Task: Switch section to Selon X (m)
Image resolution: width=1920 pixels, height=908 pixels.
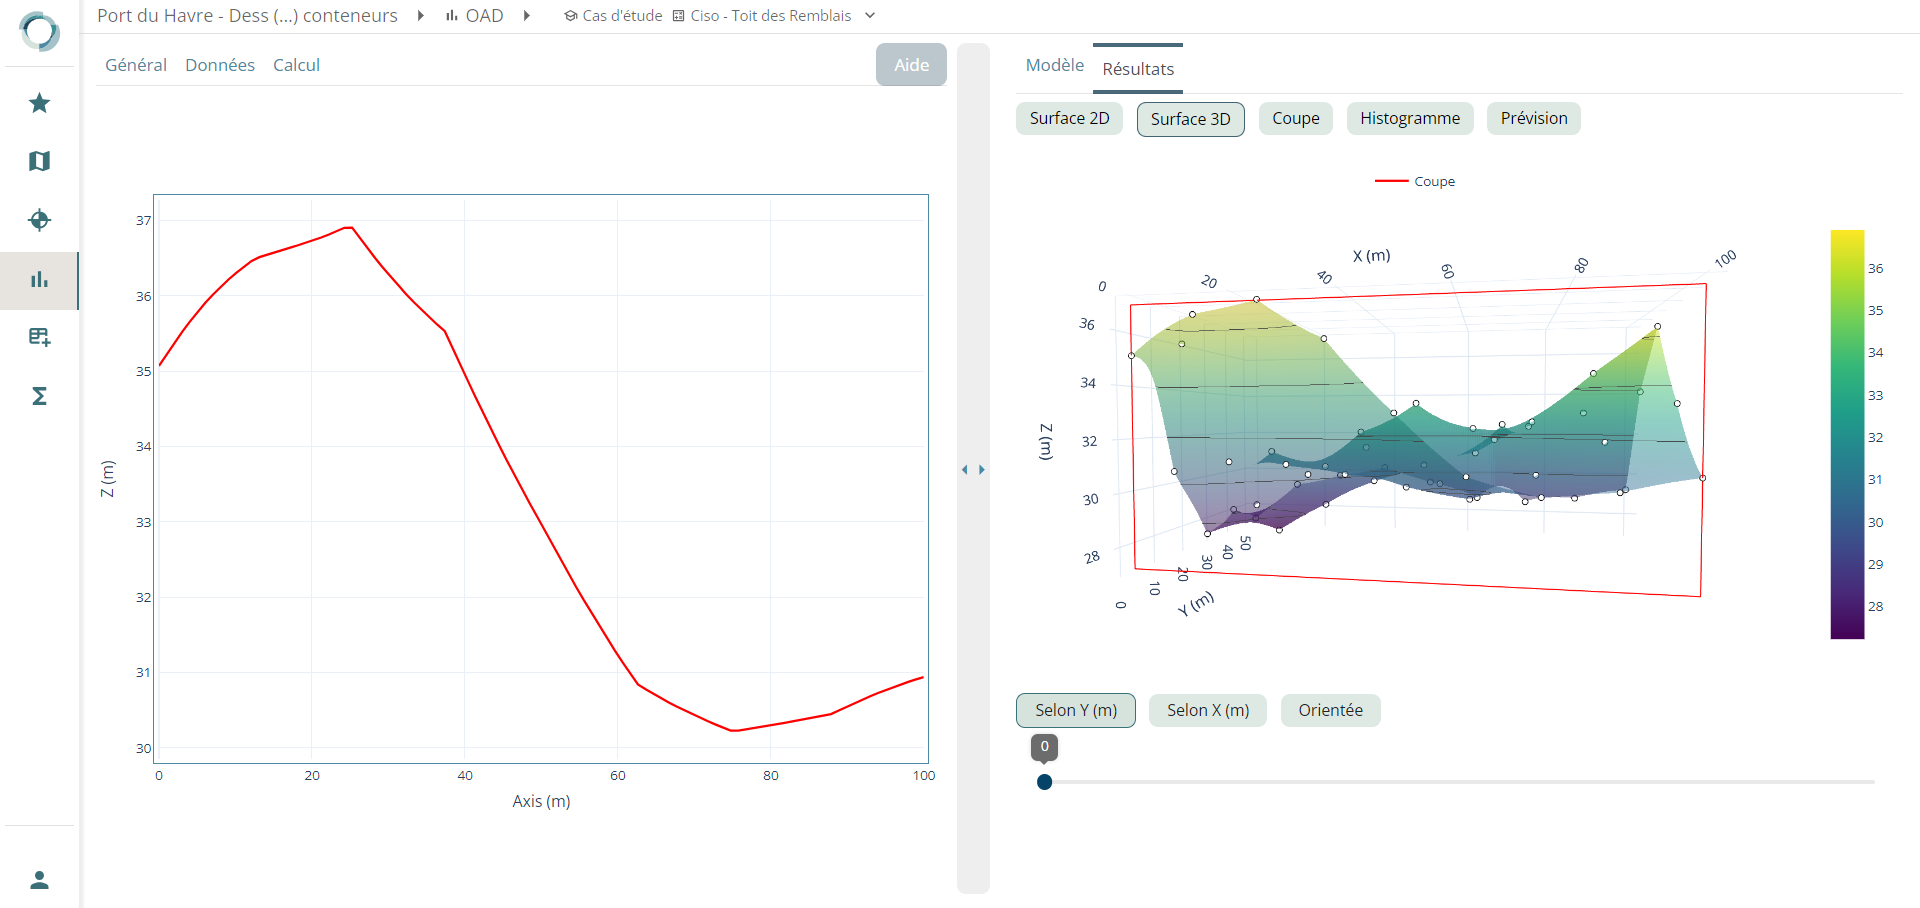Action: [x=1207, y=710]
